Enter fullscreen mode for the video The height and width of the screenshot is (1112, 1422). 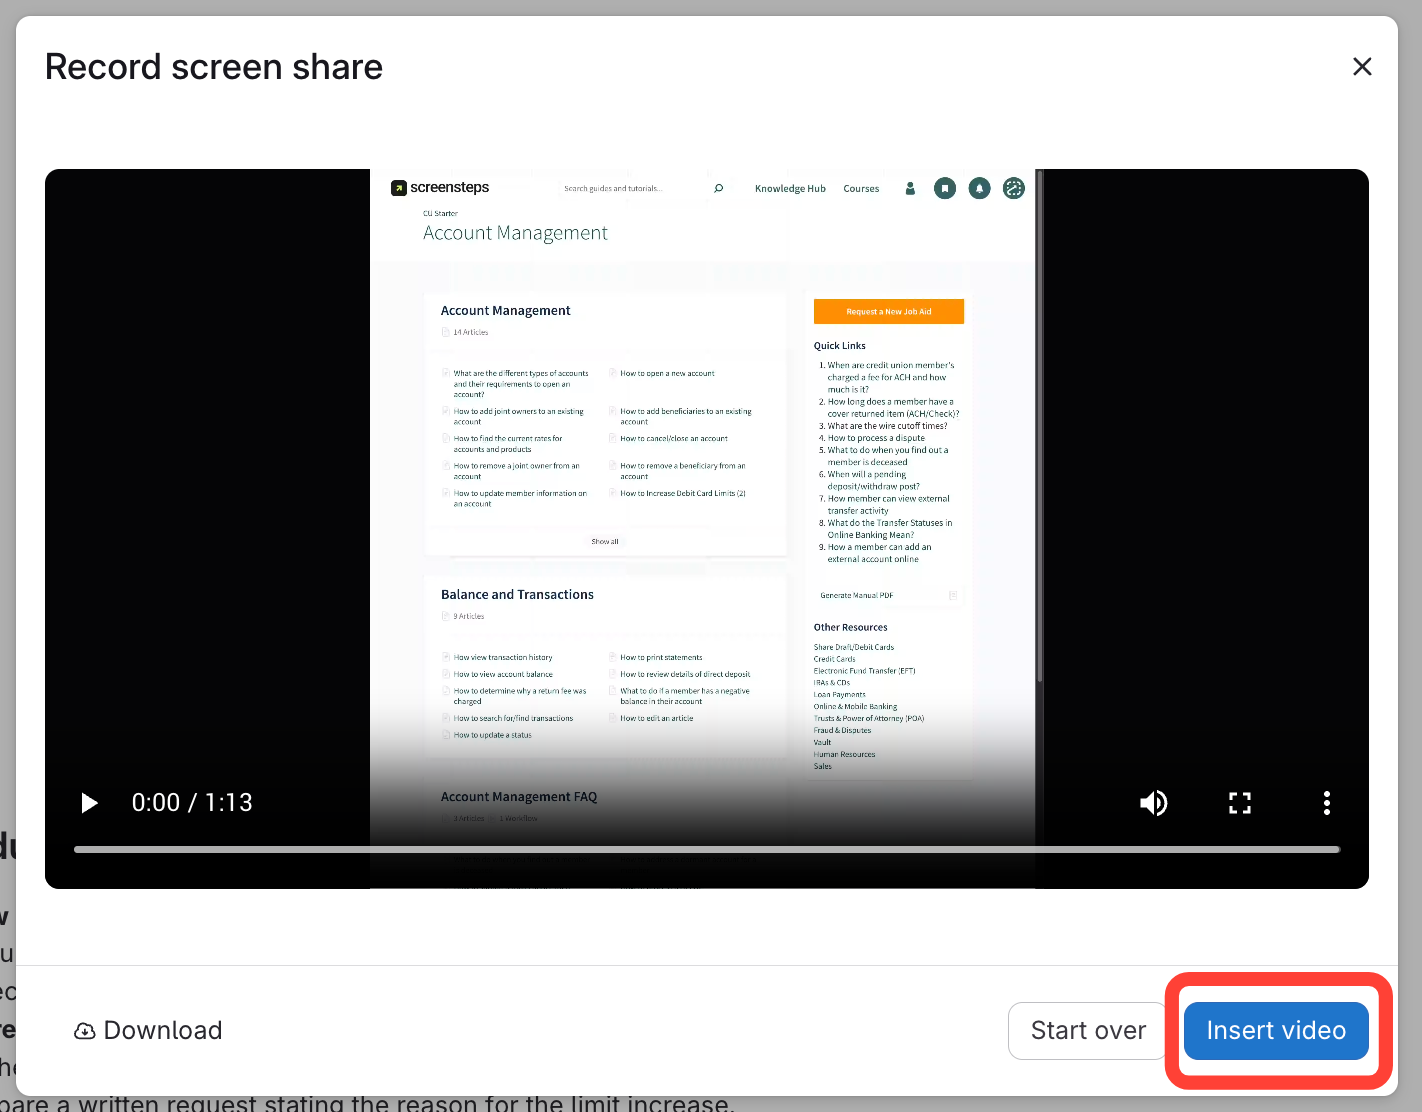pyautogui.click(x=1240, y=803)
